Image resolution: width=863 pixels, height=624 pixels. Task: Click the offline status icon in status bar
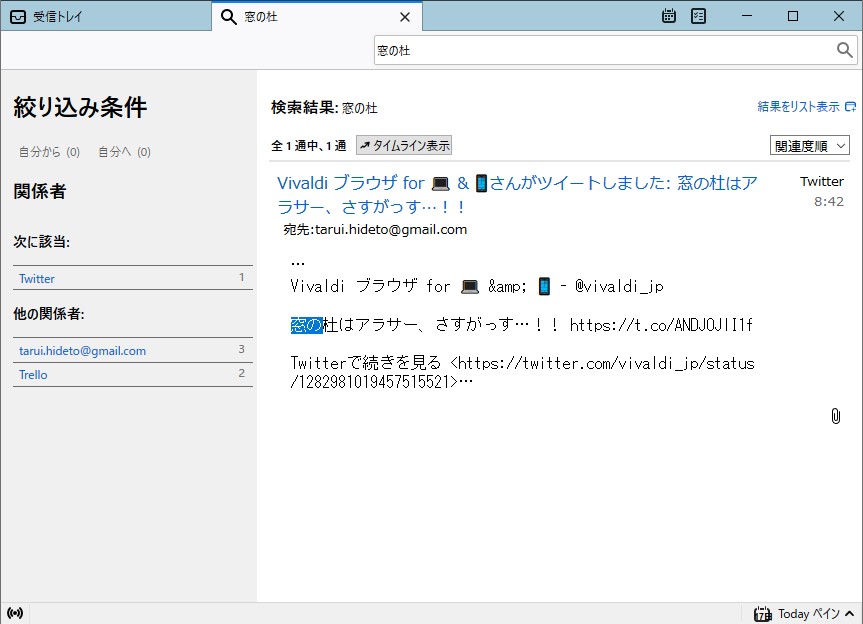[x=14, y=613]
